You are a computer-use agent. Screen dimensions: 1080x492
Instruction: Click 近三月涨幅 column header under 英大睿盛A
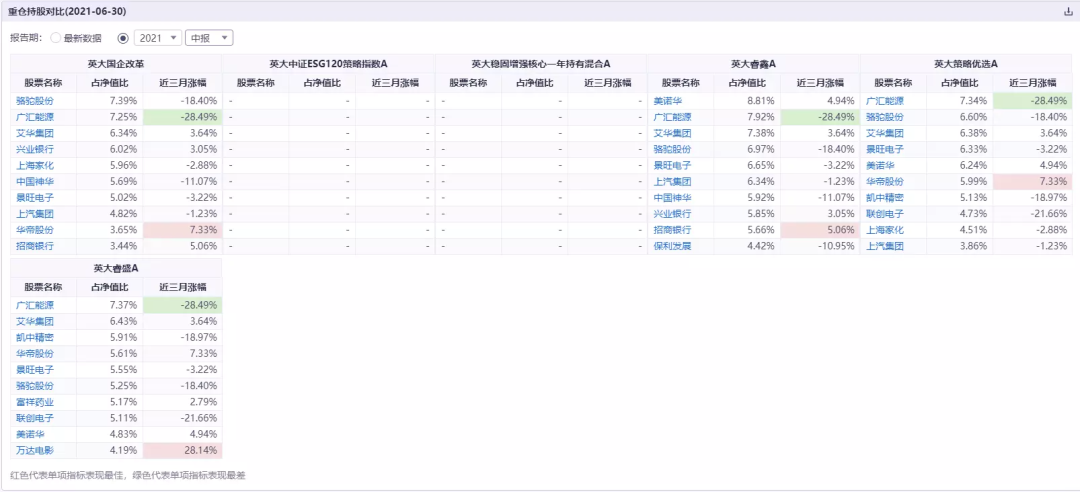coord(183,287)
